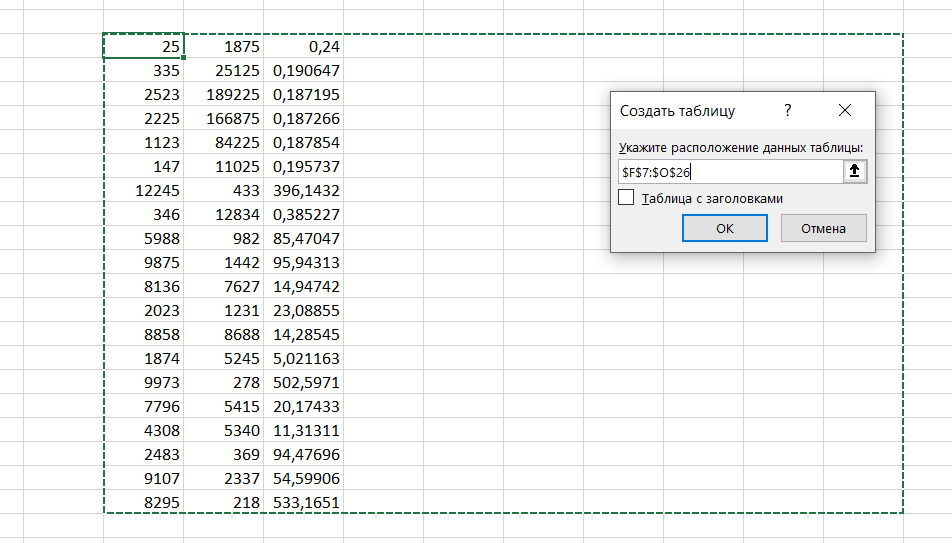This screenshot has height=543, width=952.
Task: Click the cell containing 7627
Action: tap(223, 286)
